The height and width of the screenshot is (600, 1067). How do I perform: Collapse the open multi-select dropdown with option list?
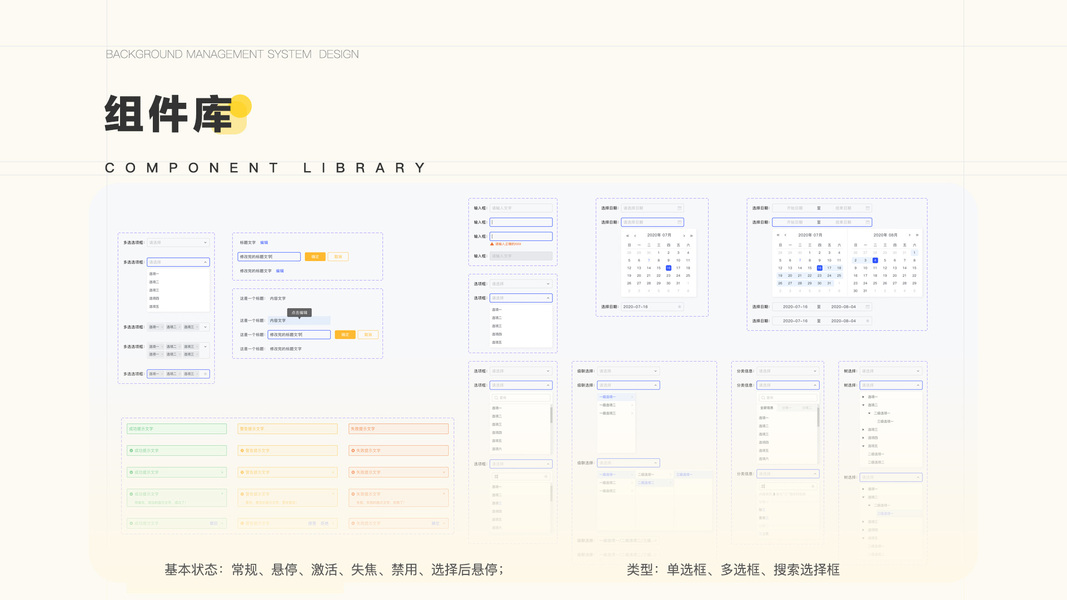click(205, 262)
